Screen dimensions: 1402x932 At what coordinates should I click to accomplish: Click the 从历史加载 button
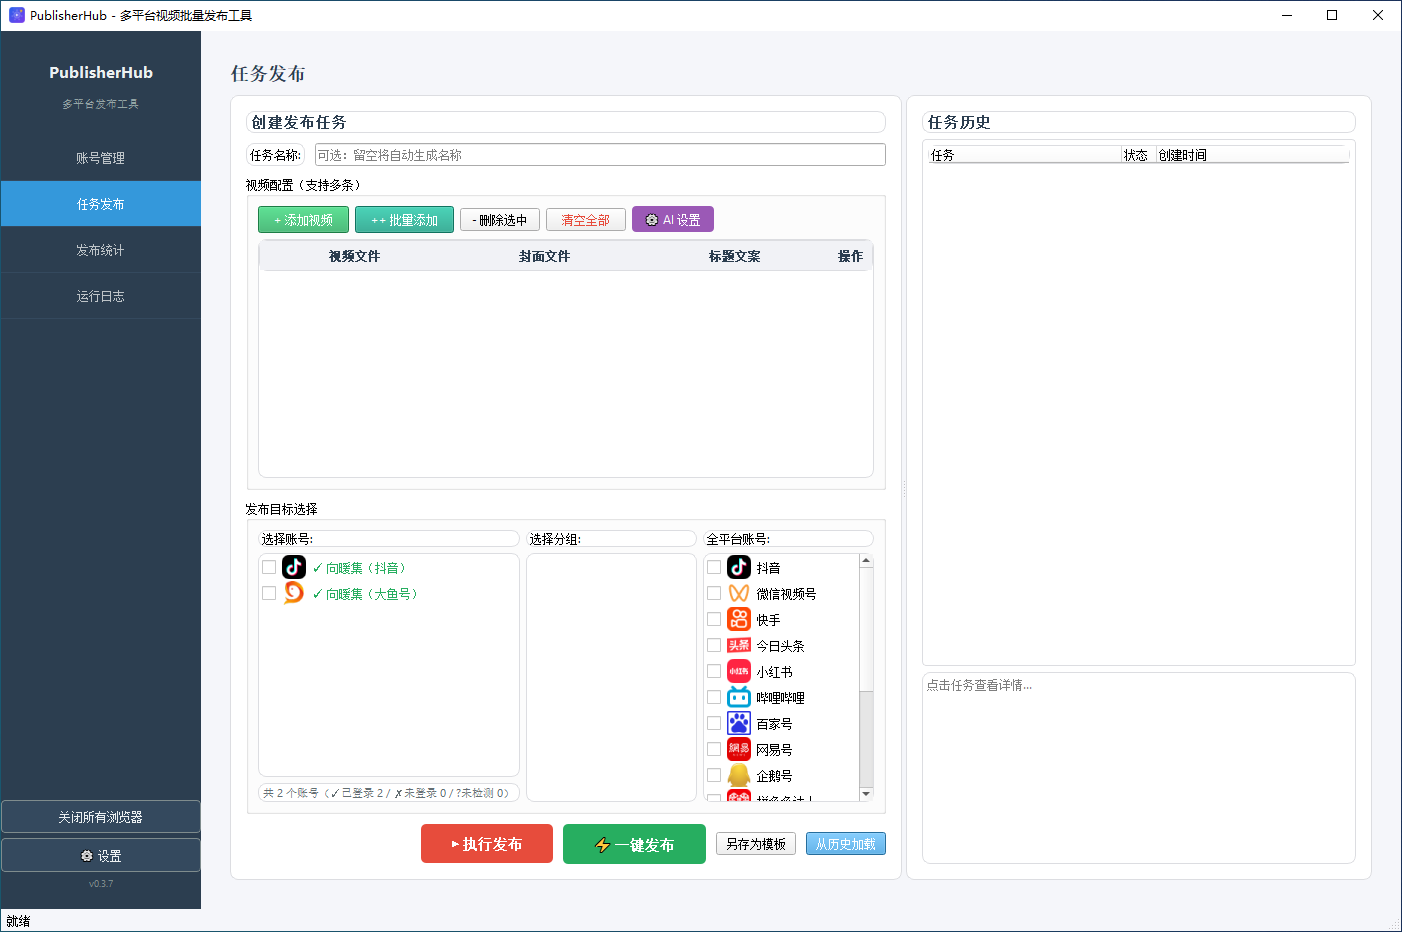click(846, 844)
